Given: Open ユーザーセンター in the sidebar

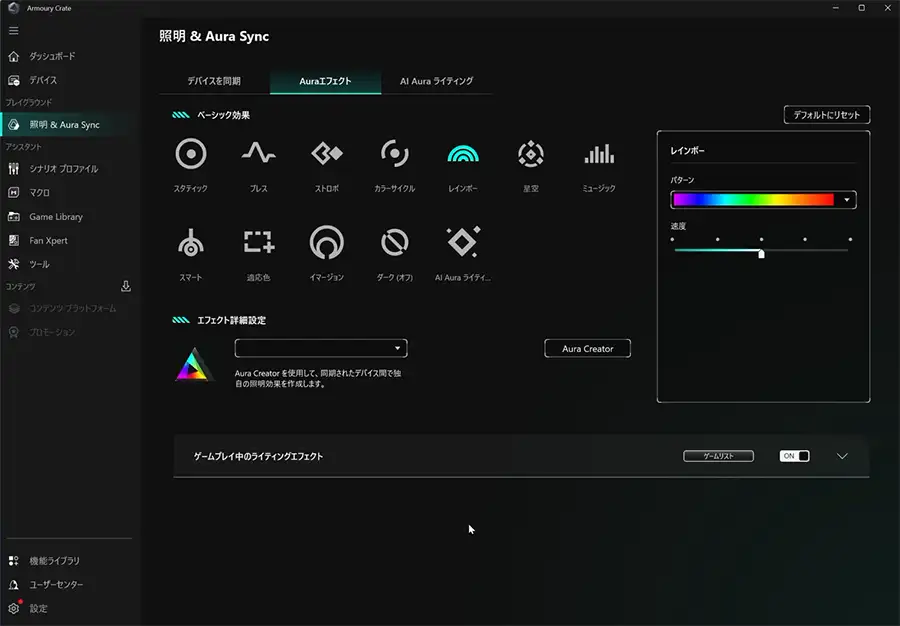Looking at the screenshot, I should [56, 585].
